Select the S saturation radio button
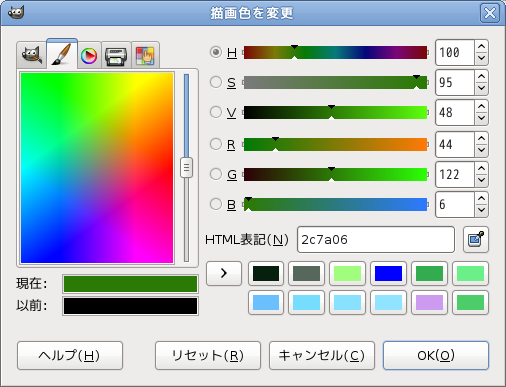The image size is (506, 387). click(x=216, y=82)
